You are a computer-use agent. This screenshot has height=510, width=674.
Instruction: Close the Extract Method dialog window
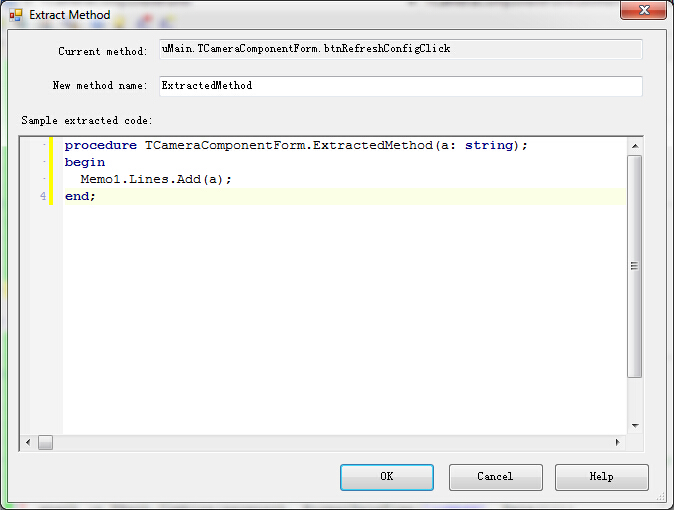(643, 10)
